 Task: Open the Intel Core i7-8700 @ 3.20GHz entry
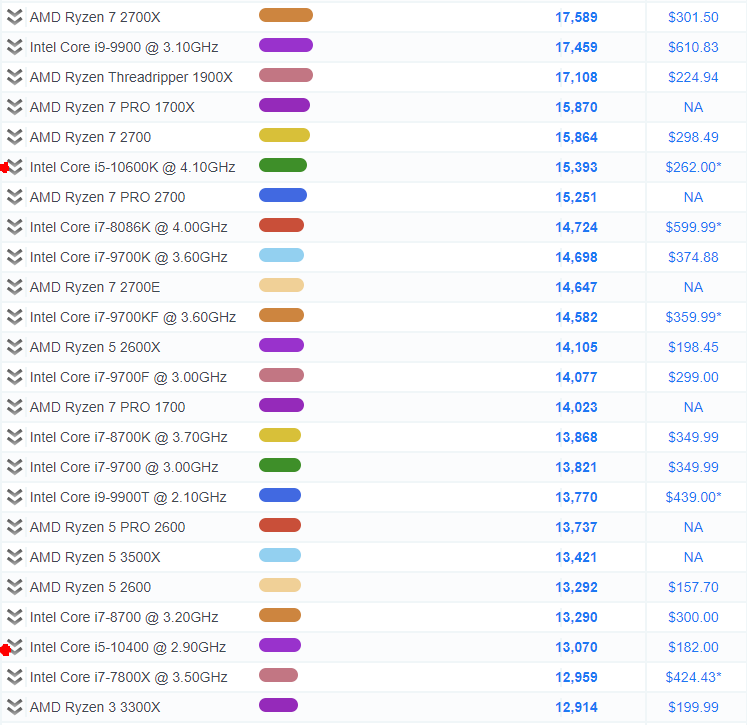tap(124, 617)
